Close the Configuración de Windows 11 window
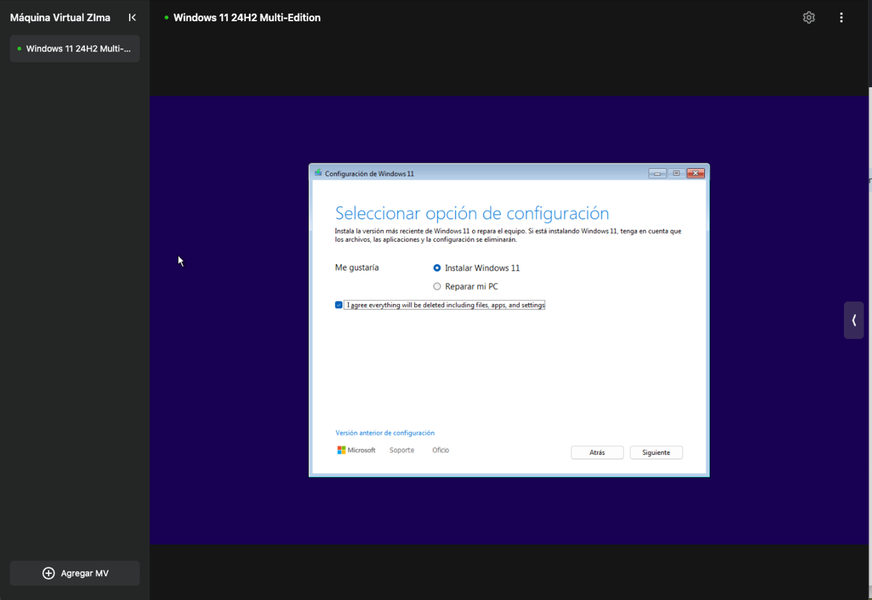The width and height of the screenshot is (872, 600). [695, 173]
